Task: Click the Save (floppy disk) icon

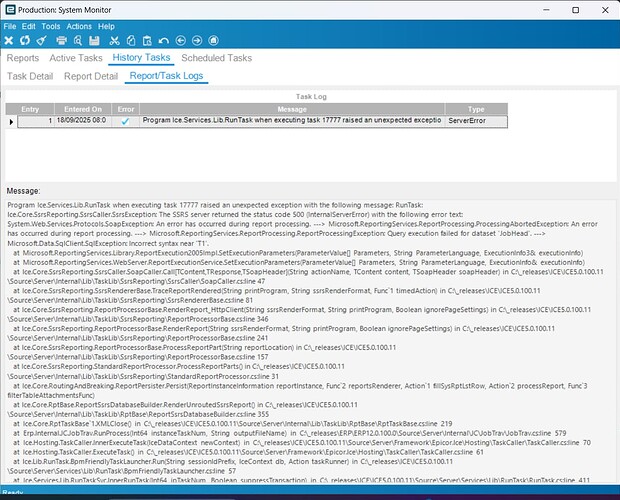Action: (94, 40)
